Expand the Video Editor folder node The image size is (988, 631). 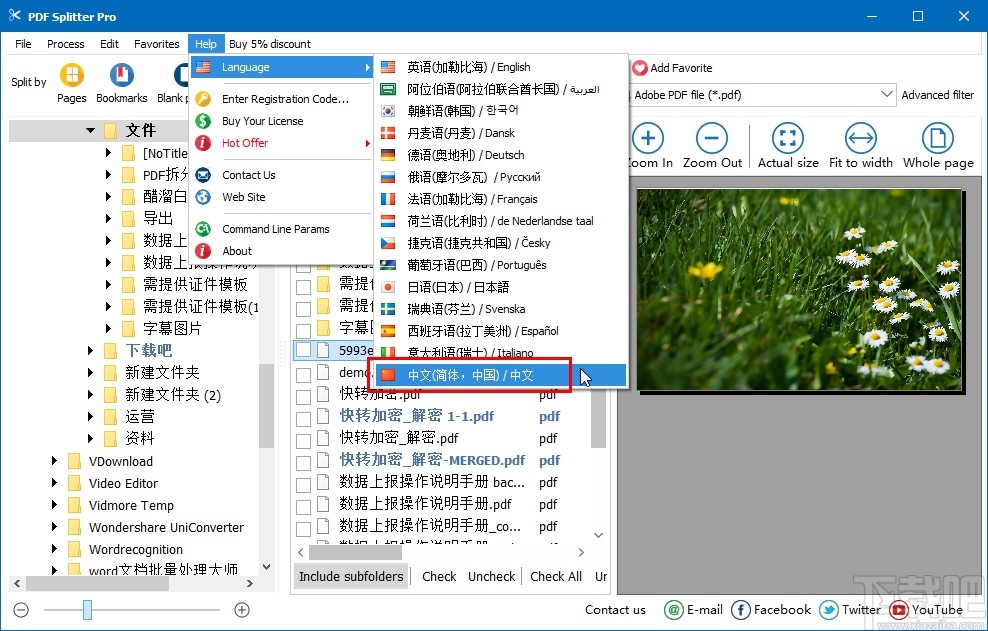point(54,483)
